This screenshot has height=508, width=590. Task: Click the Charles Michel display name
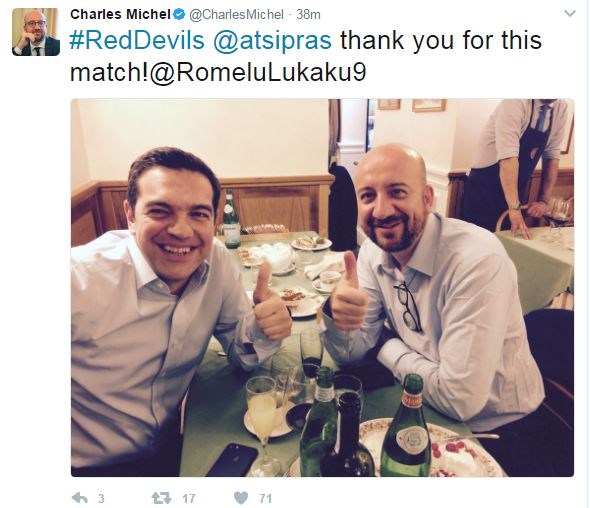[120, 14]
